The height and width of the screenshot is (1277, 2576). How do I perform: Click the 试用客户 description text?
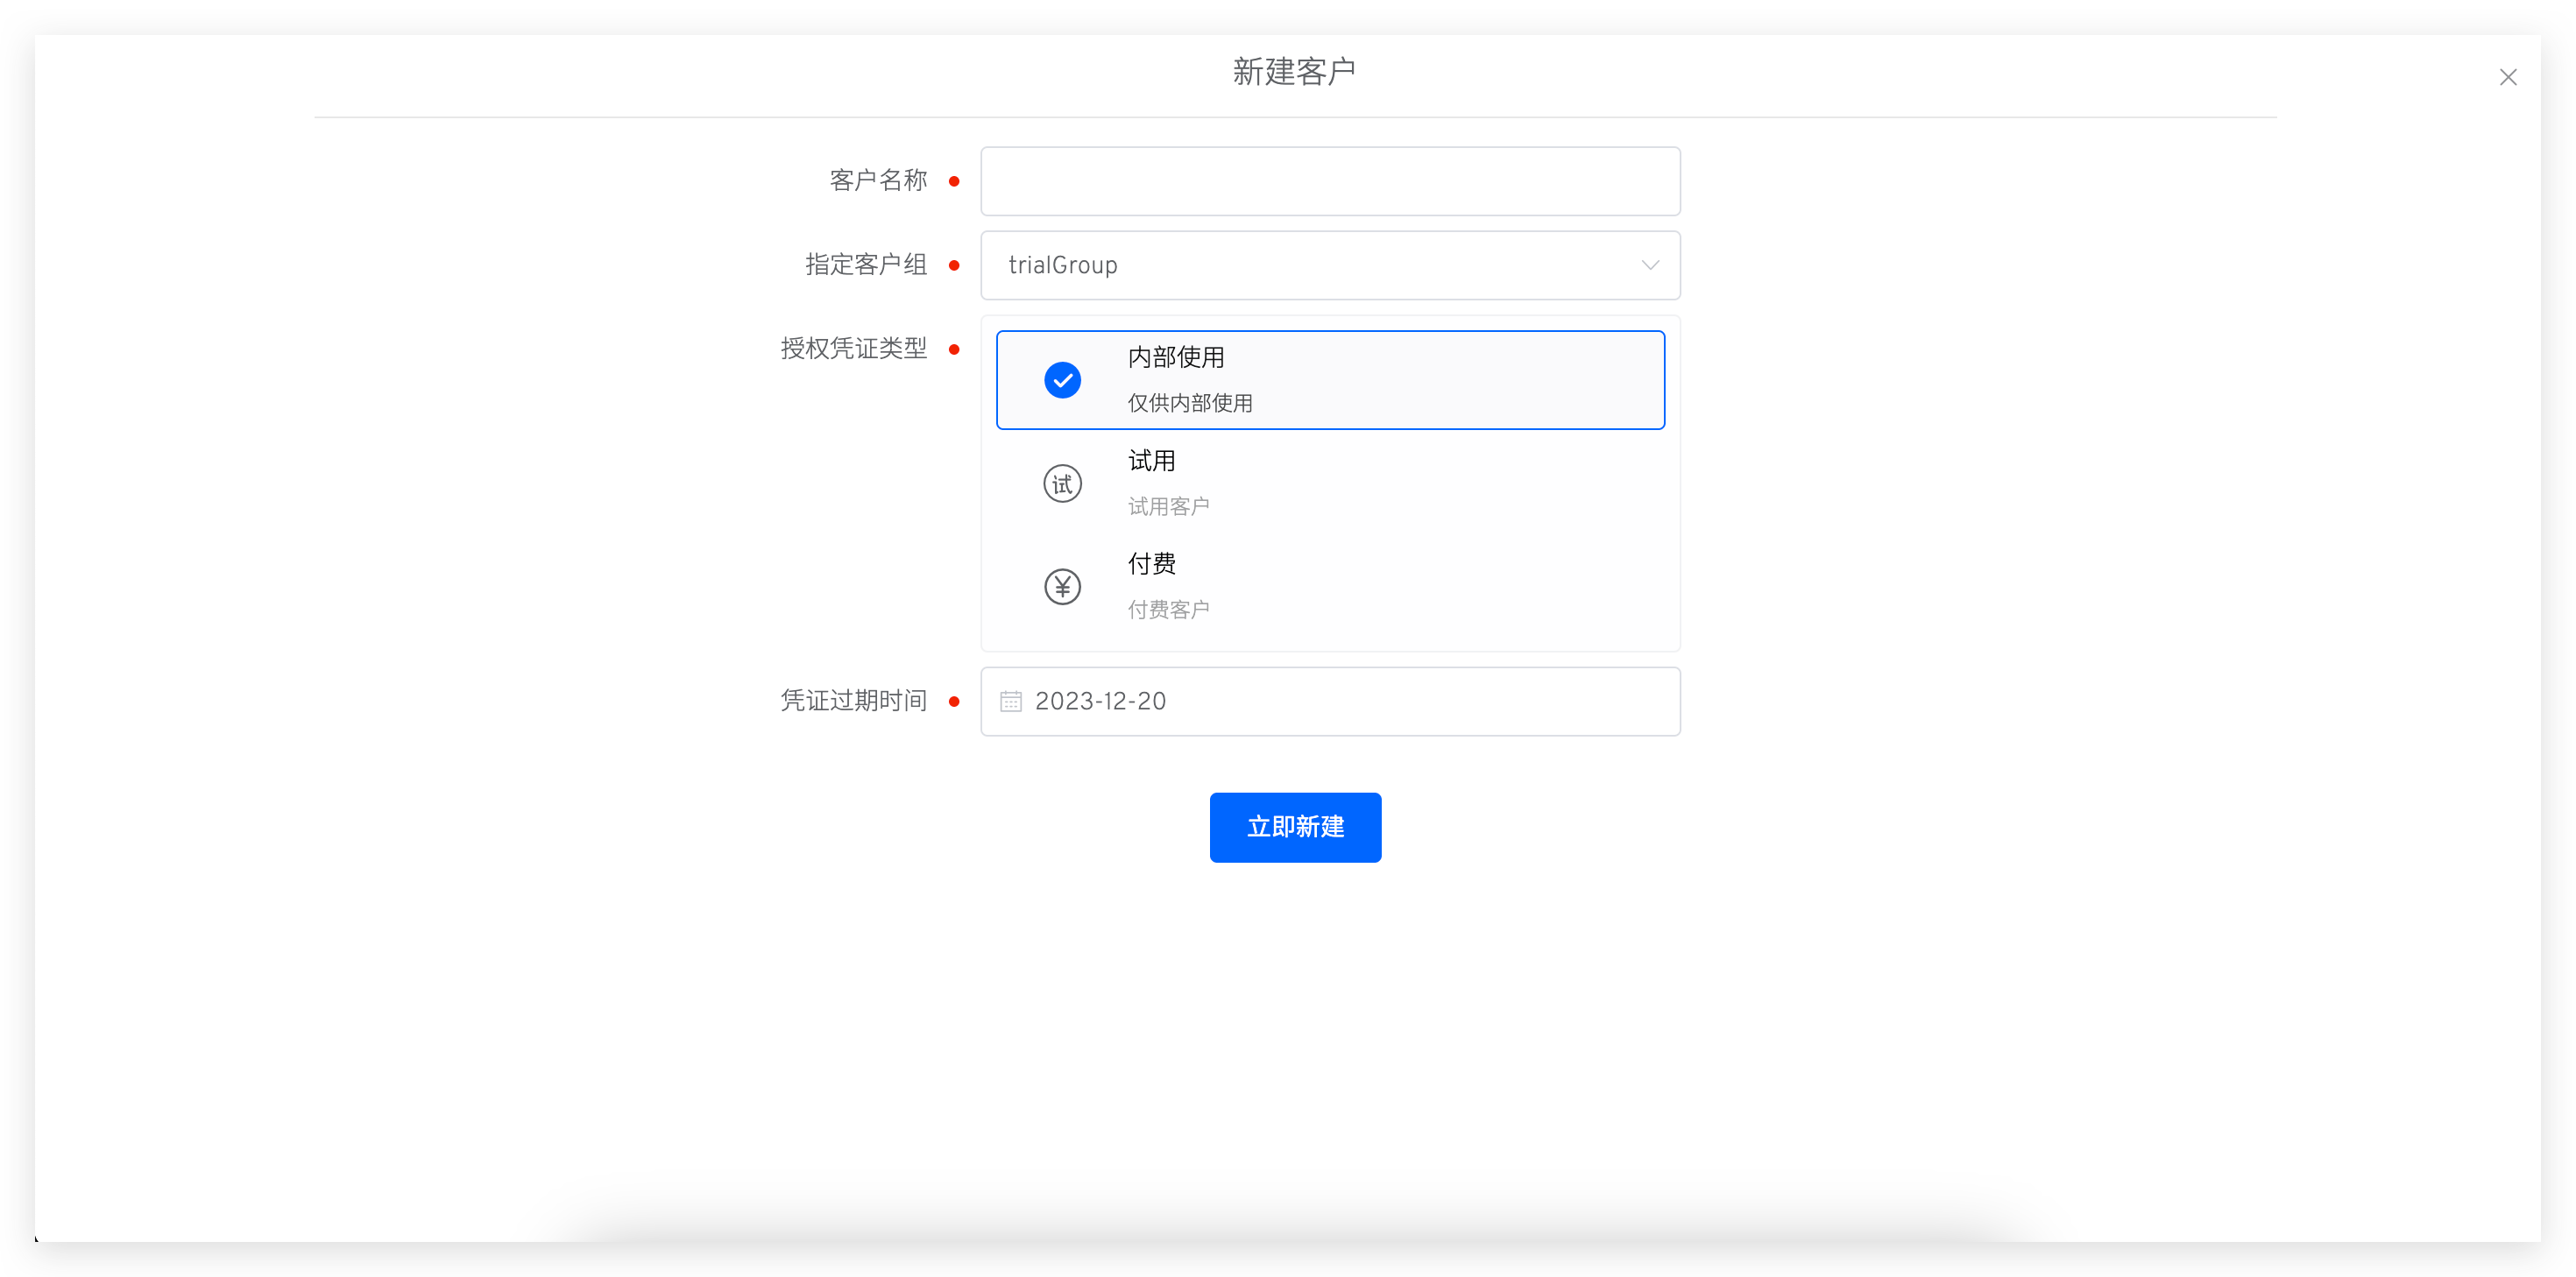[x=1168, y=507]
